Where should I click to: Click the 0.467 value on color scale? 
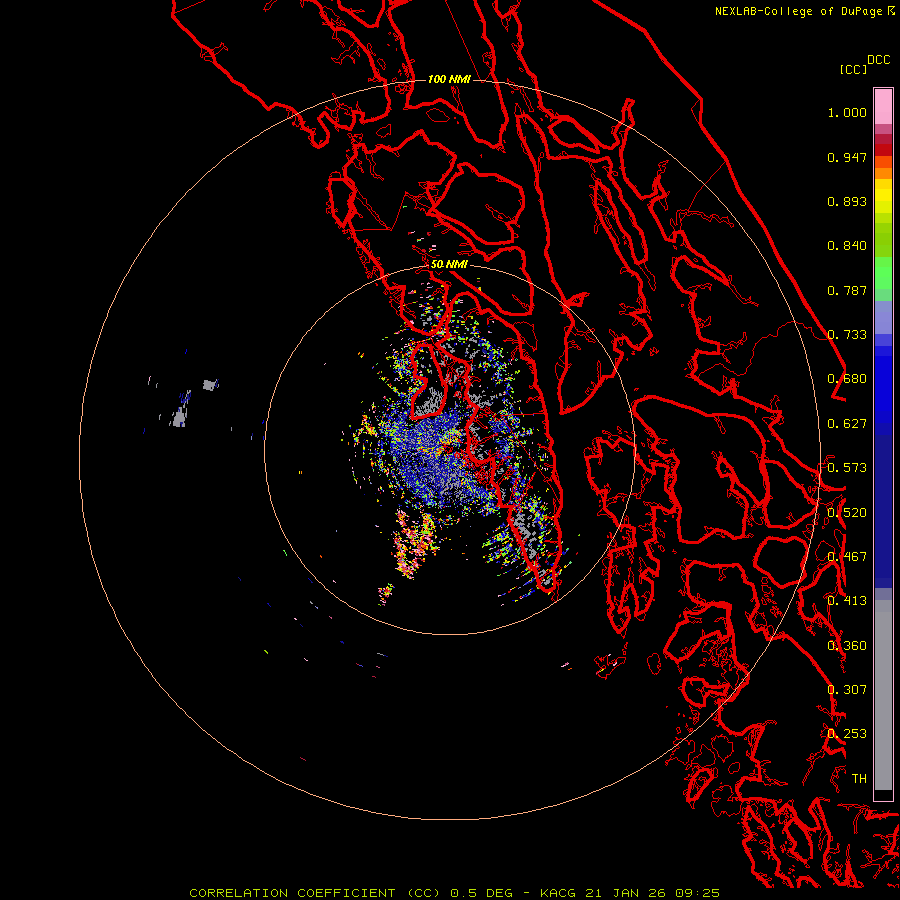tap(847, 557)
